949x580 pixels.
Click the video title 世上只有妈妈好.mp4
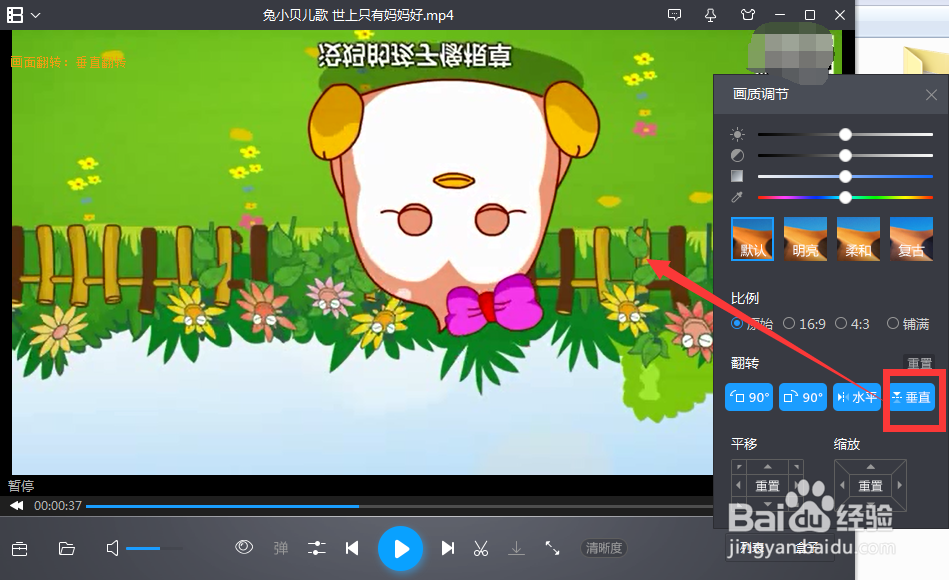[x=358, y=15]
